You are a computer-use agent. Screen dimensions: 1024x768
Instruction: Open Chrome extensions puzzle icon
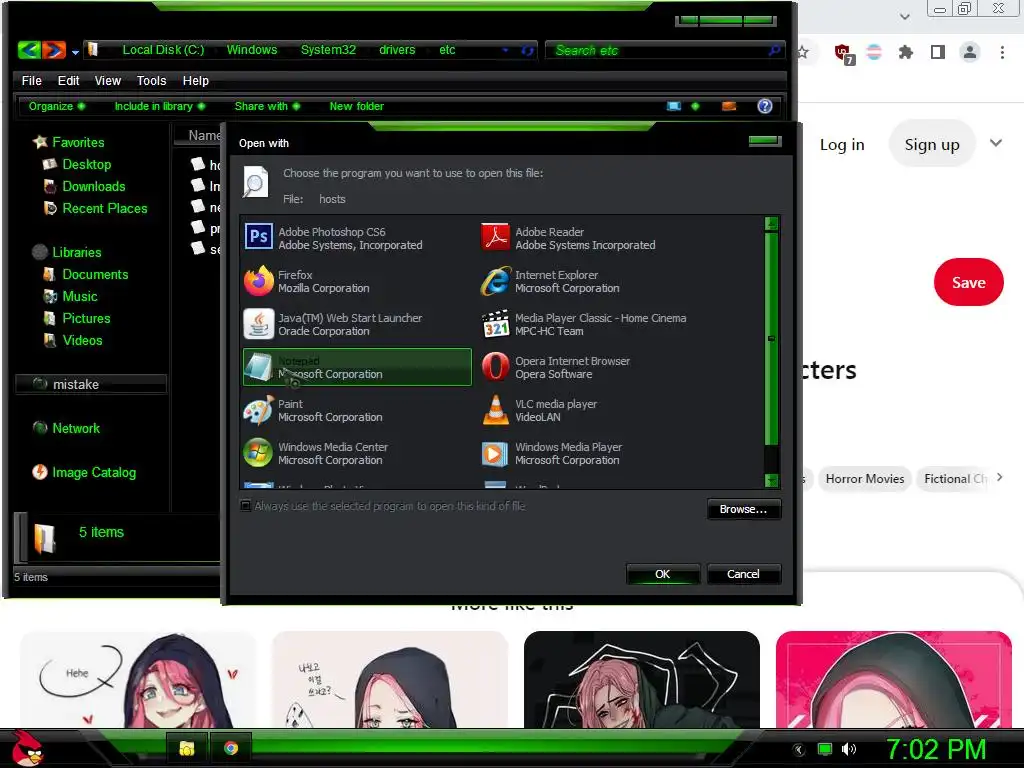pos(906,52)
